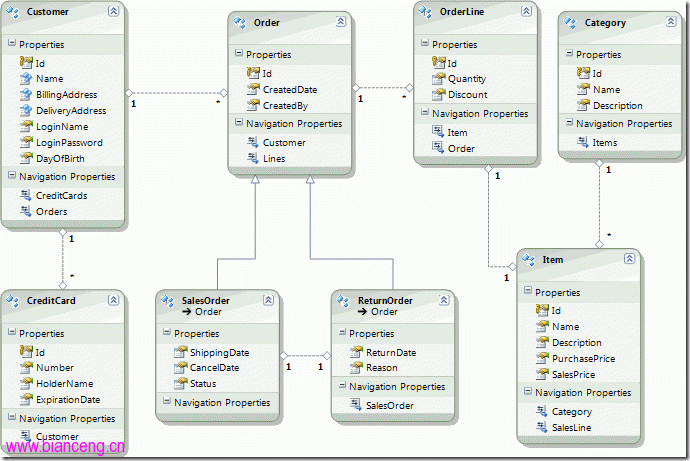Select the property icon beside Discount
Viewport: 690px width, 461px height.
pos(439,95)
